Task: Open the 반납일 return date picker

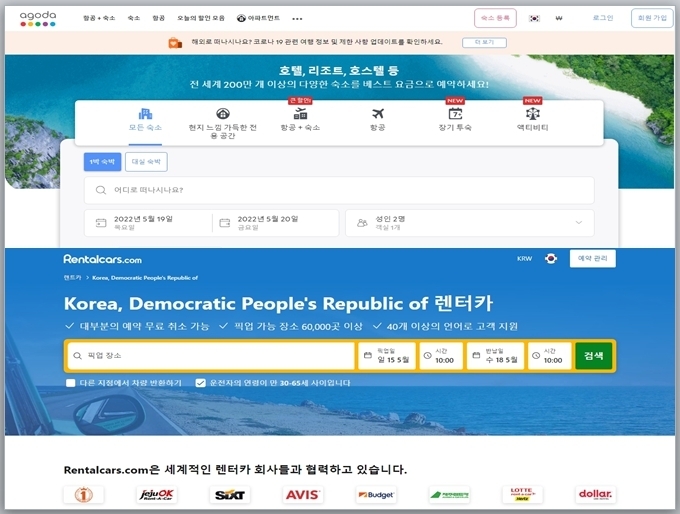Action: click(495, 356)
